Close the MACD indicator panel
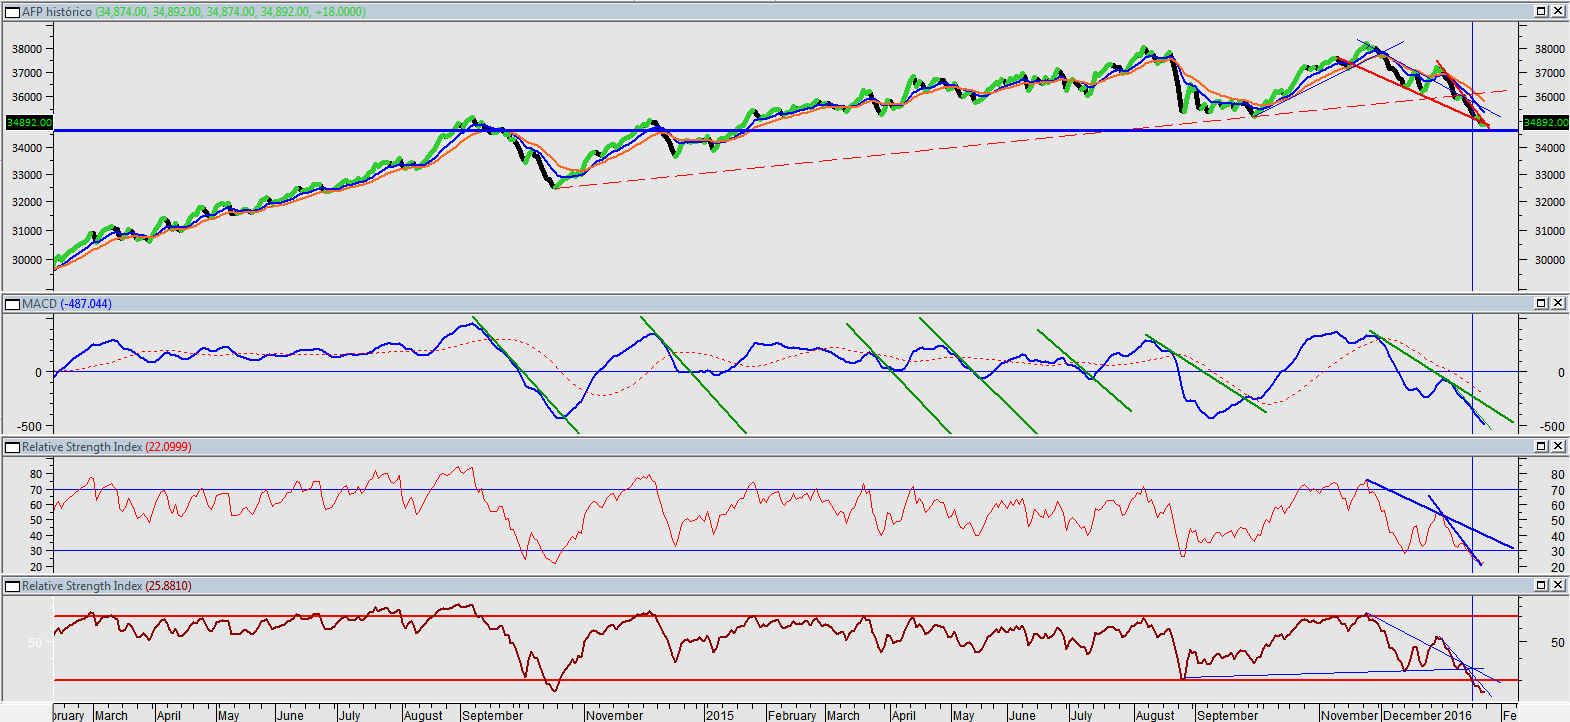1570x722 pixels. pyautogui.click(x=1558, y=303)
